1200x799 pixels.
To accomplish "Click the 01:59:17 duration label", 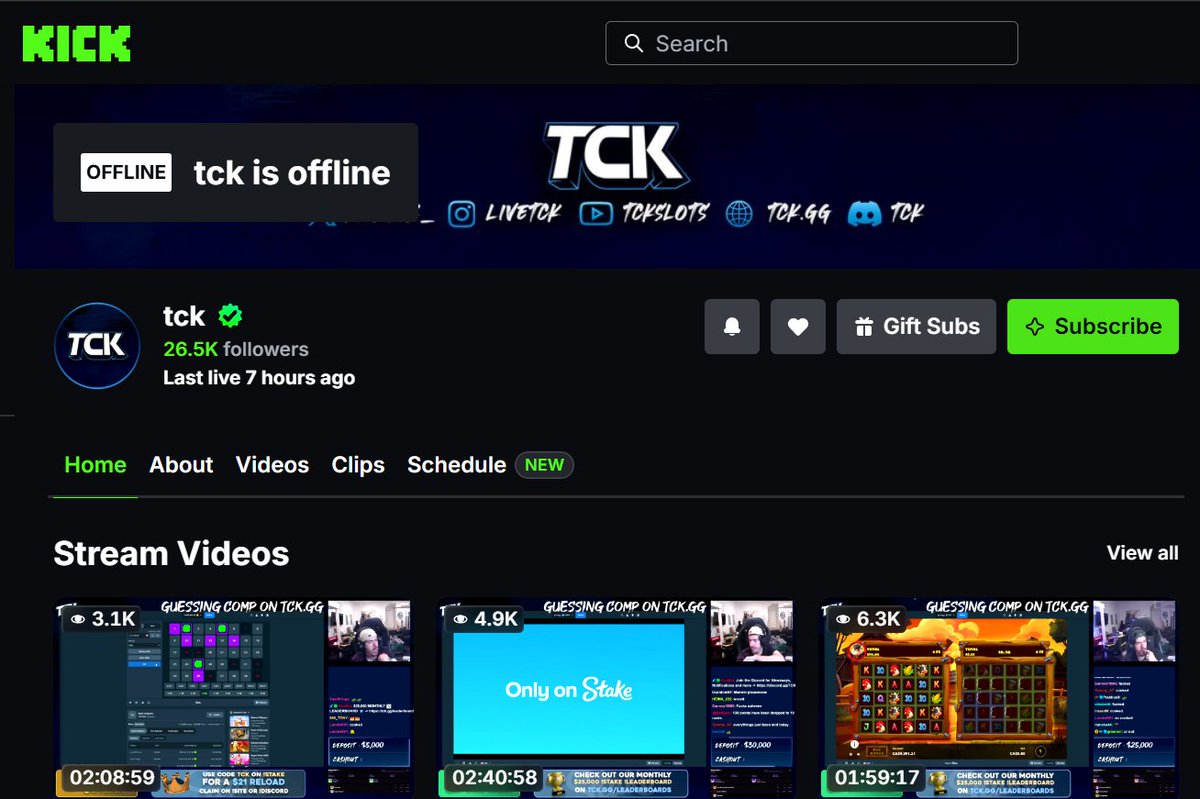I will tap(878, 777).
